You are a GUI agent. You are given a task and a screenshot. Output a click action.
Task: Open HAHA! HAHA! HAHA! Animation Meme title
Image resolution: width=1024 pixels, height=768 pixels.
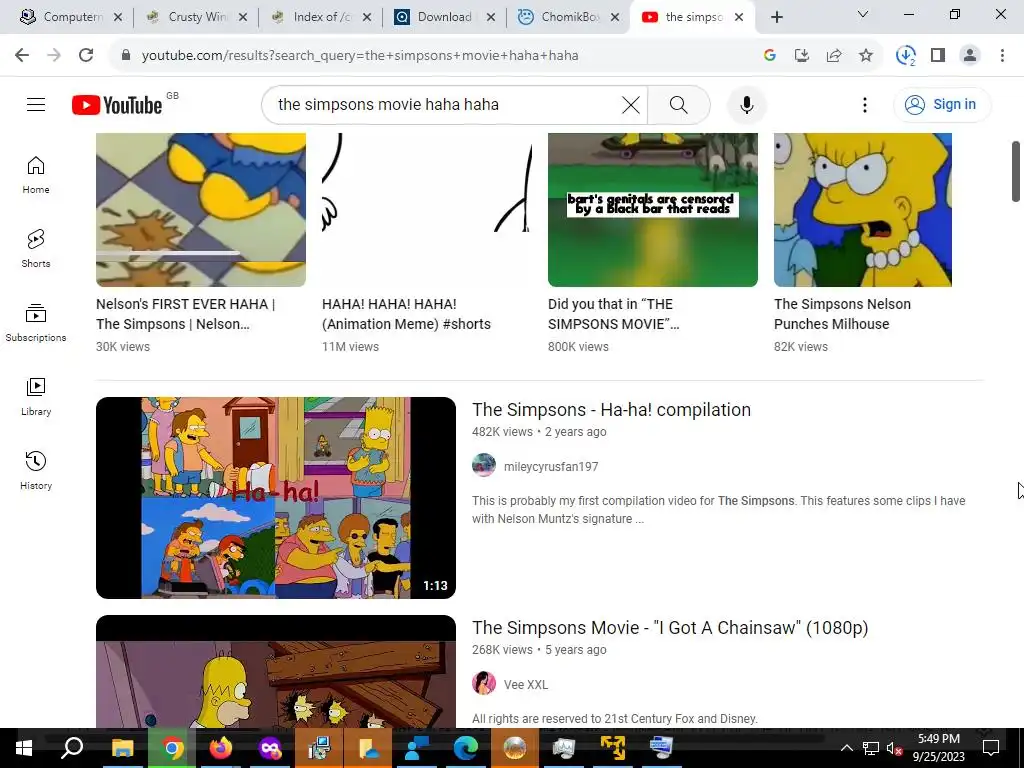[406, 314]
